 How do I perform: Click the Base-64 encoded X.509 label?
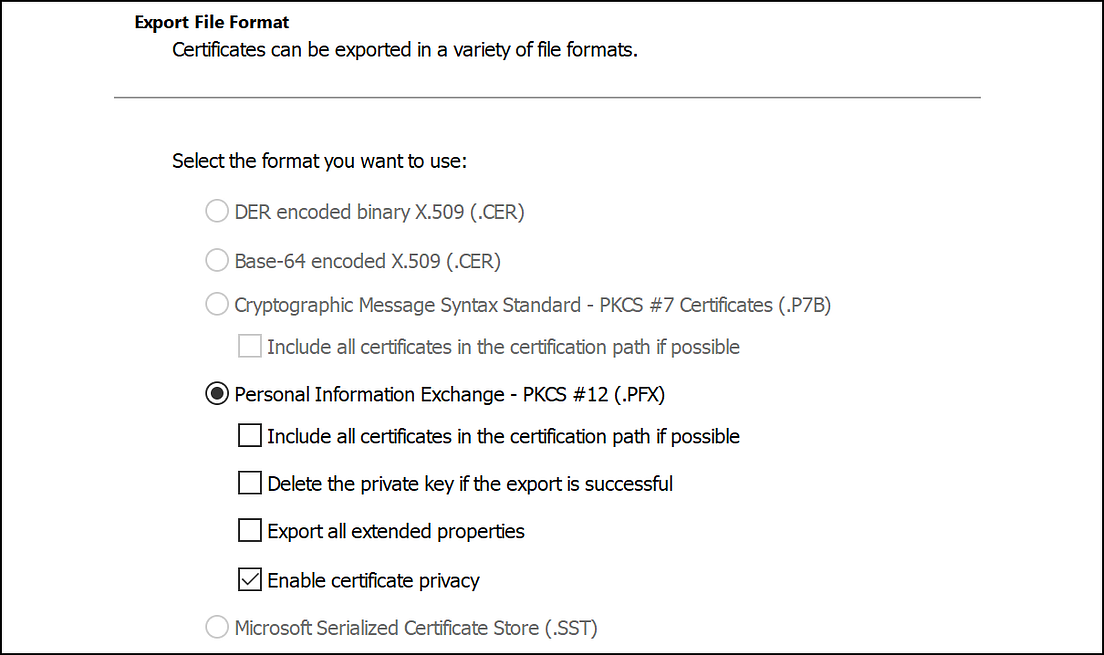(368, 260)
